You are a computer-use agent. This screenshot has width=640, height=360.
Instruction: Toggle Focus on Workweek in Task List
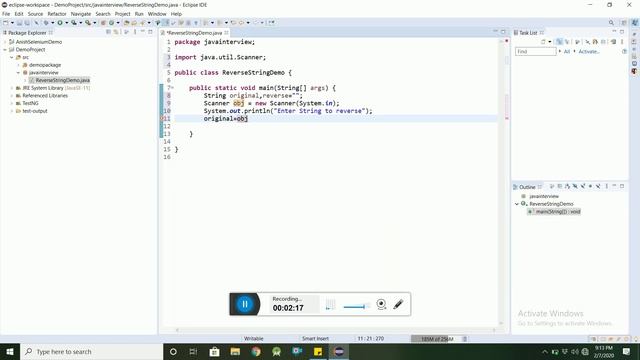[x=577, y=42]
